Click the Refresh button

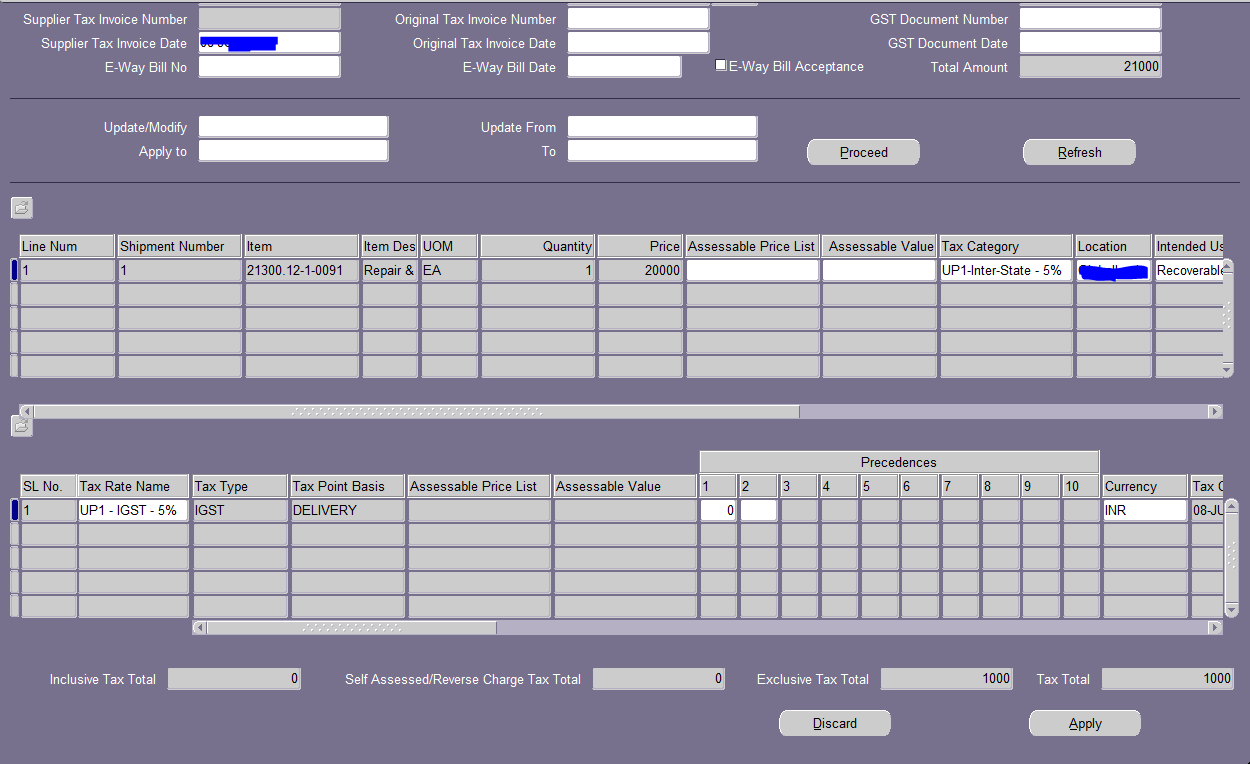(x=1079, y=152)
